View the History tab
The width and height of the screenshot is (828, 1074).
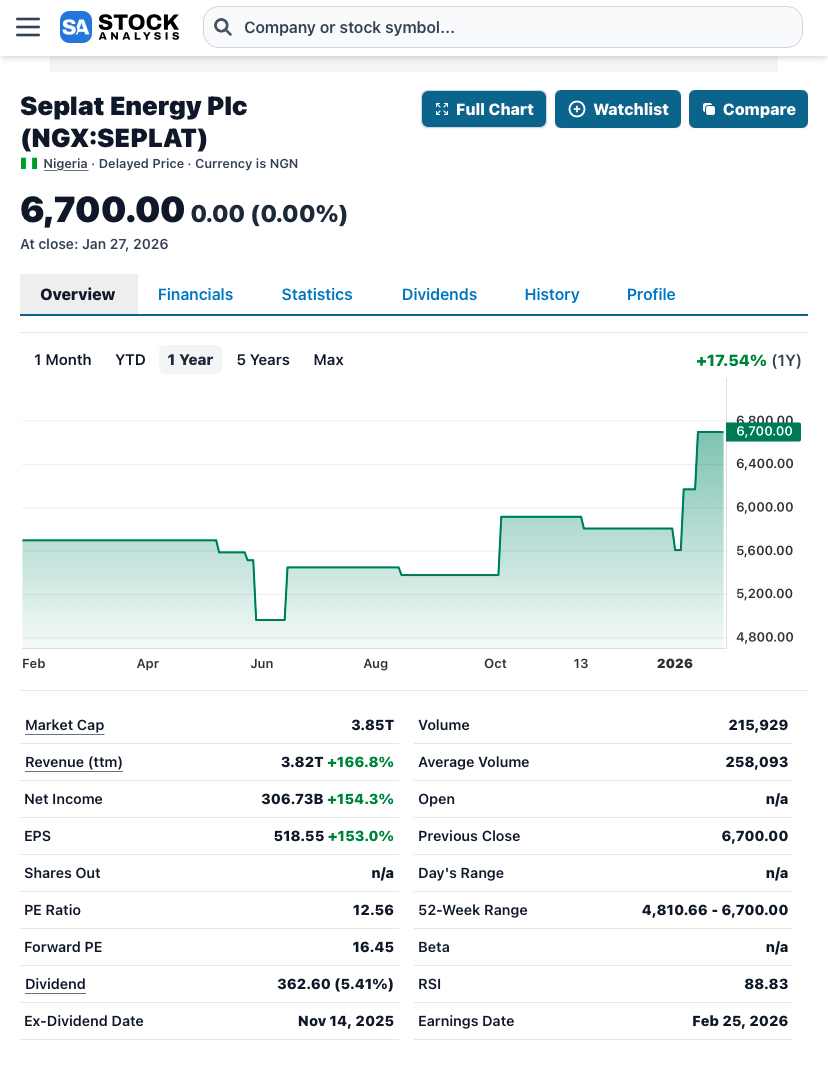[552, 294]
